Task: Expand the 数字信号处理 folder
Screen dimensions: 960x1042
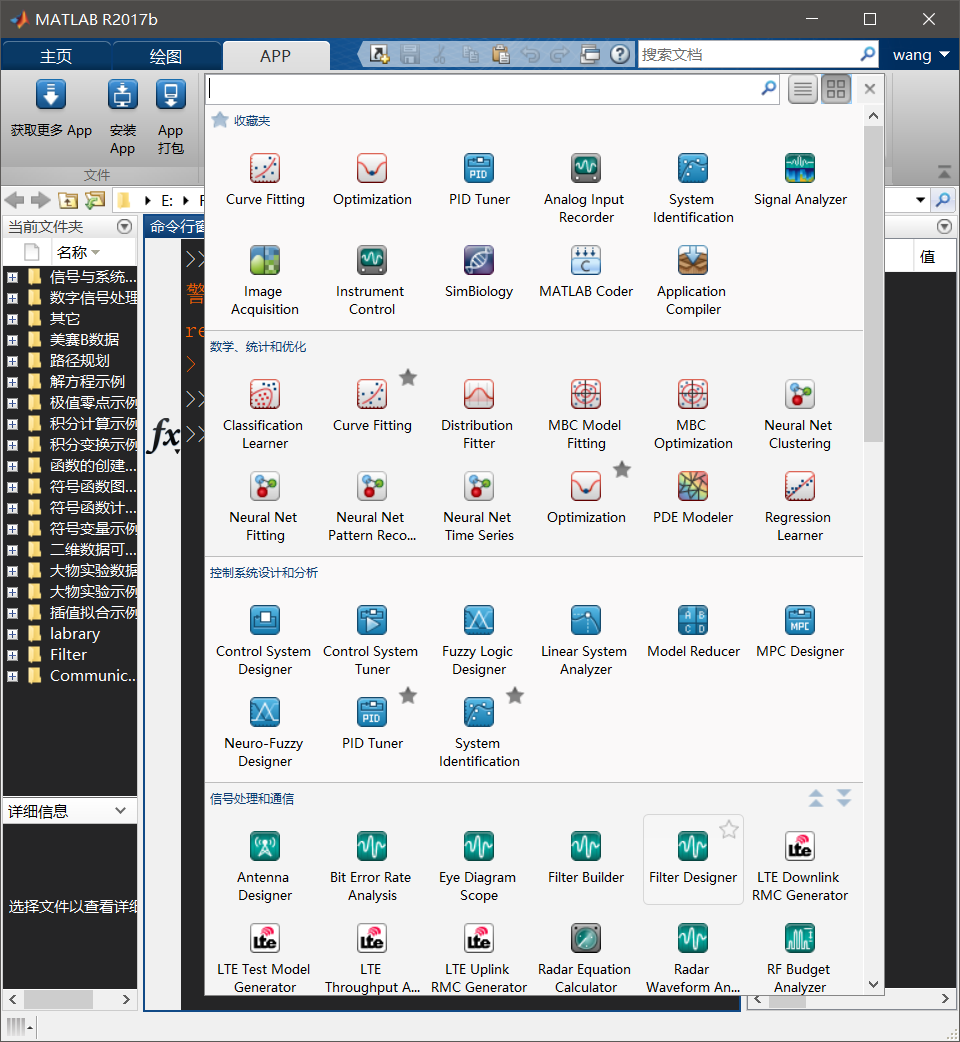Action: [12, 298]
